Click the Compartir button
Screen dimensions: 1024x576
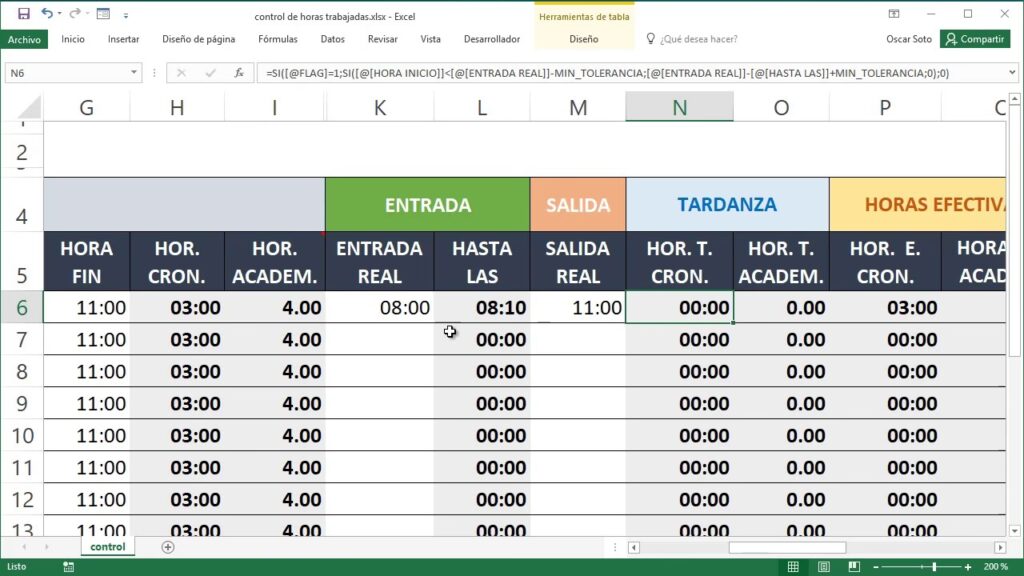pyautogui.click(x=975, y=39)
